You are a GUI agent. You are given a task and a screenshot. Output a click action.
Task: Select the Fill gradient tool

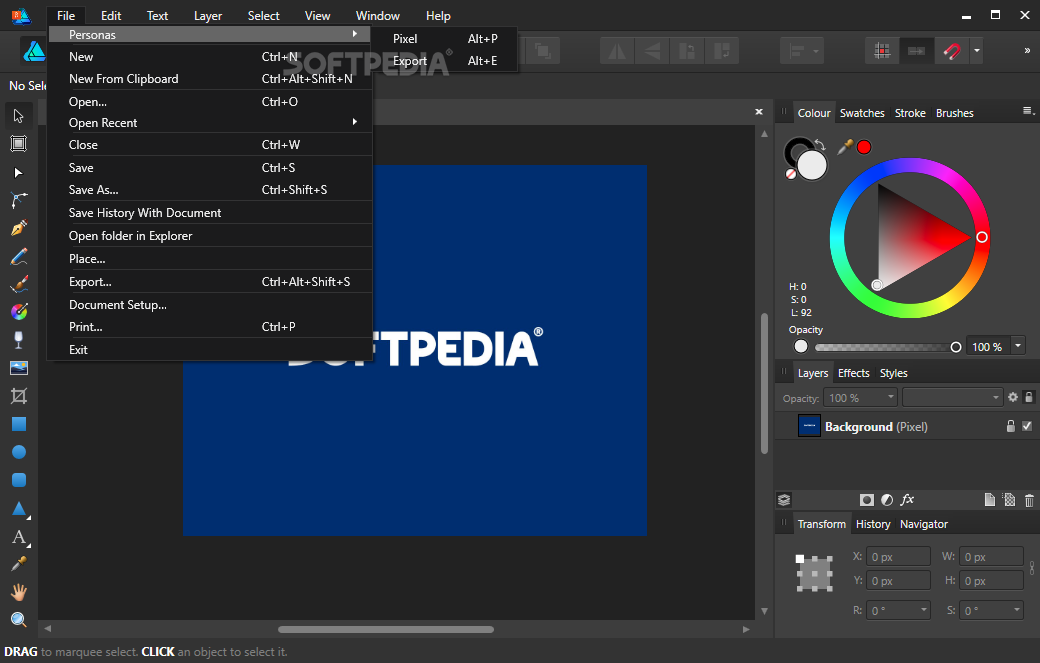tap(19, 312)
